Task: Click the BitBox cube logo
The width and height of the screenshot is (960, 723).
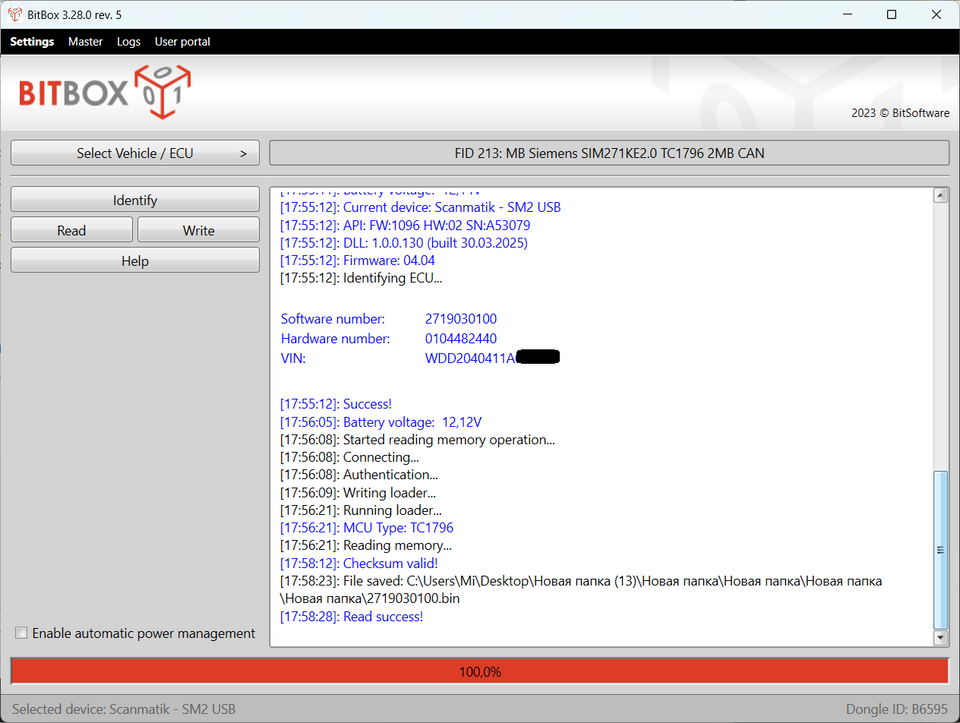Action: 162,93
